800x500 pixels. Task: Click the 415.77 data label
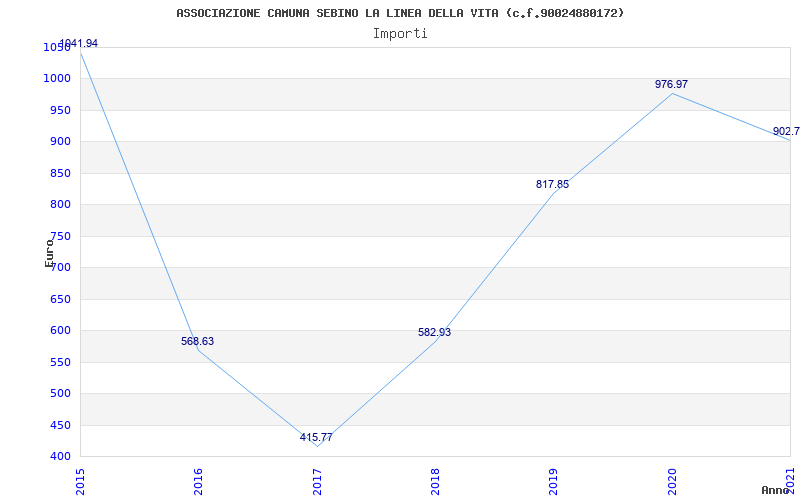[x=316, y=437]
